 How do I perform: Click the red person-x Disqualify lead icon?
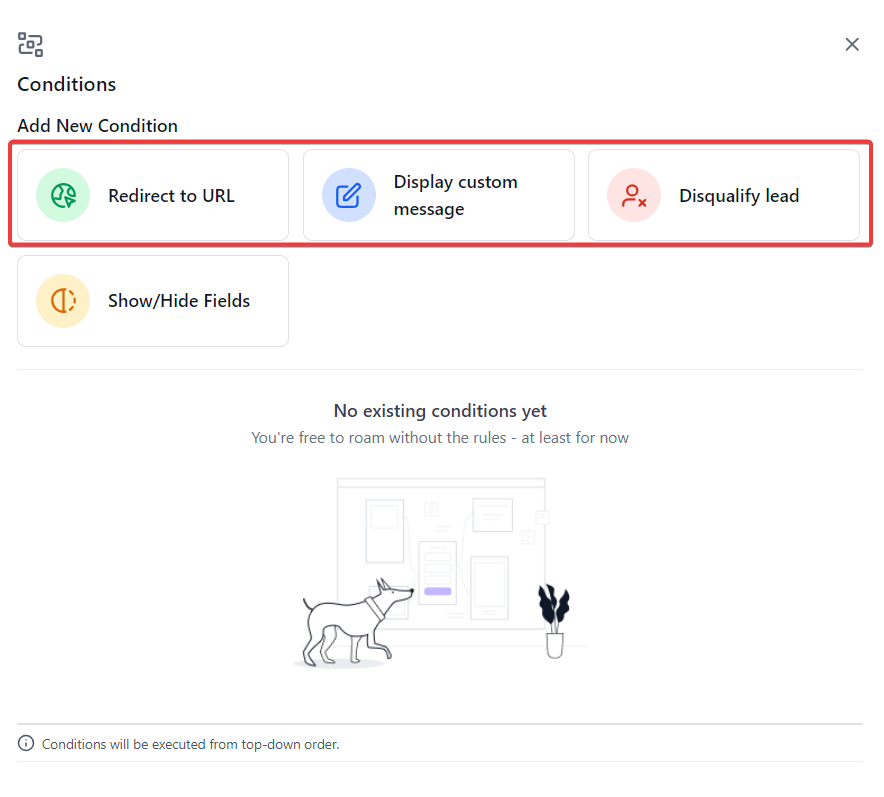point(633,195)
